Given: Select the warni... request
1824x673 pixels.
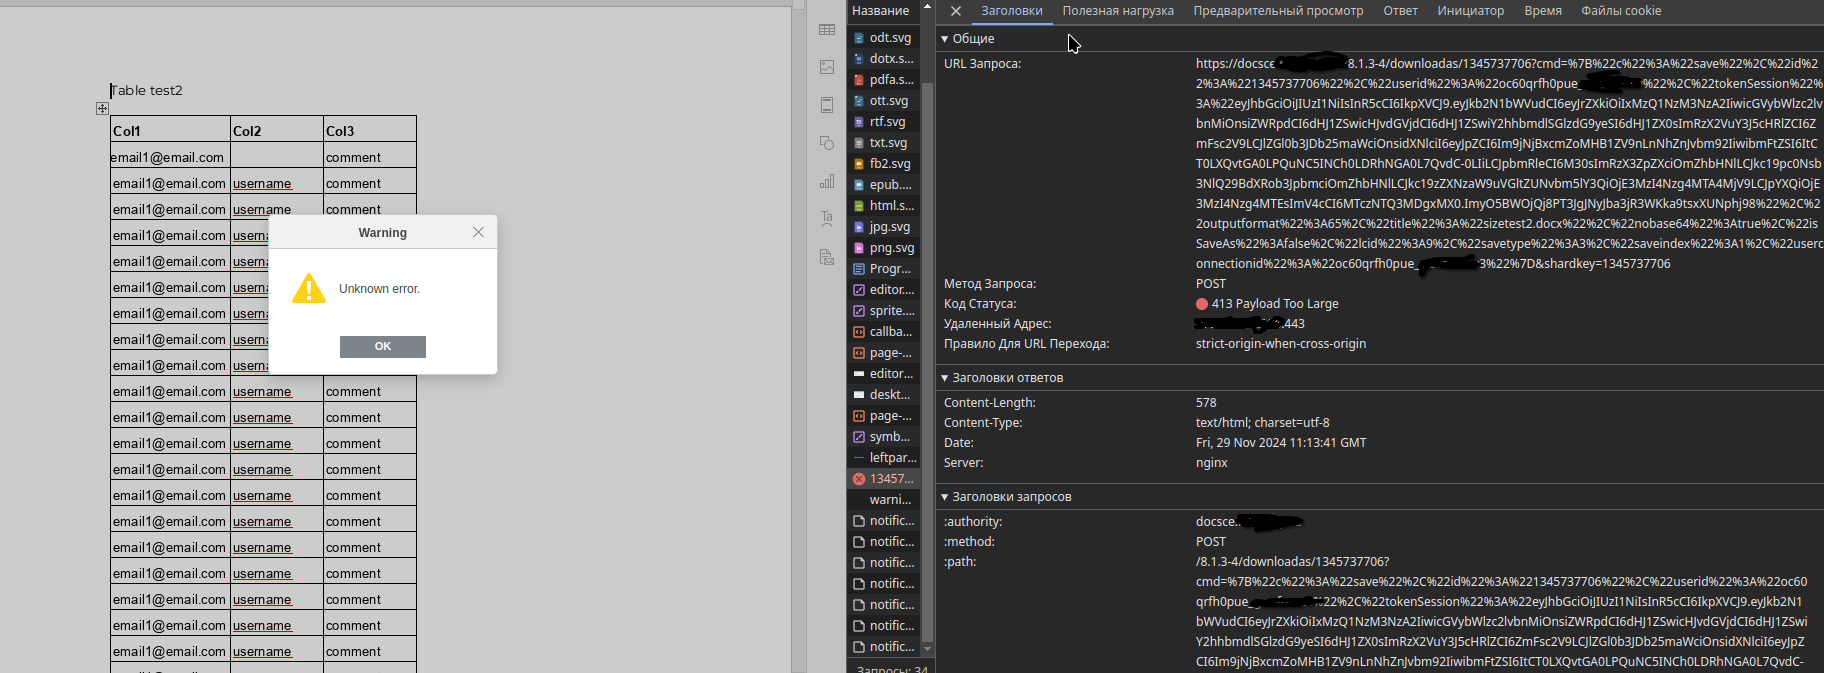Looking at the screenshot, I should pyautogui.click(x=884, y=500).
